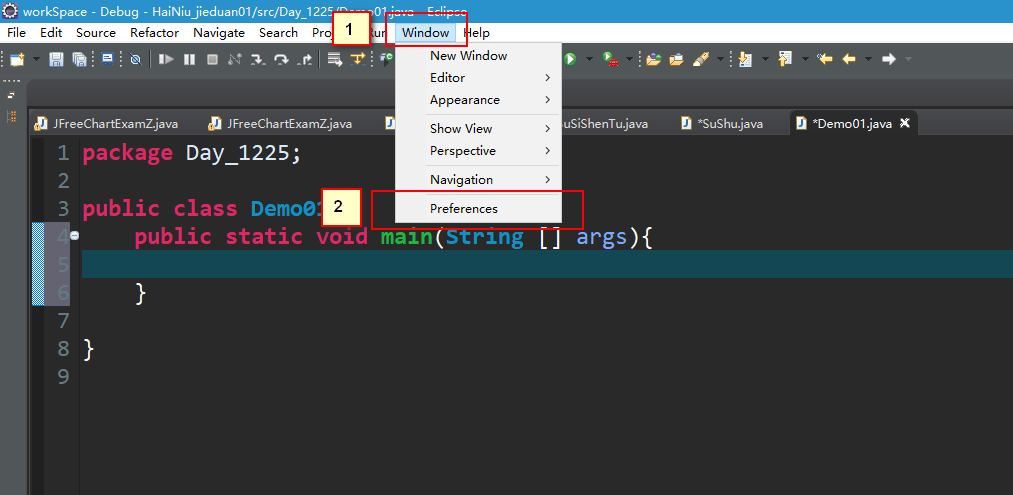The height and width of the screenshot is (495, 1013).
Task: Switch to the *SuShu.java tab
Action: pos(722,123)
